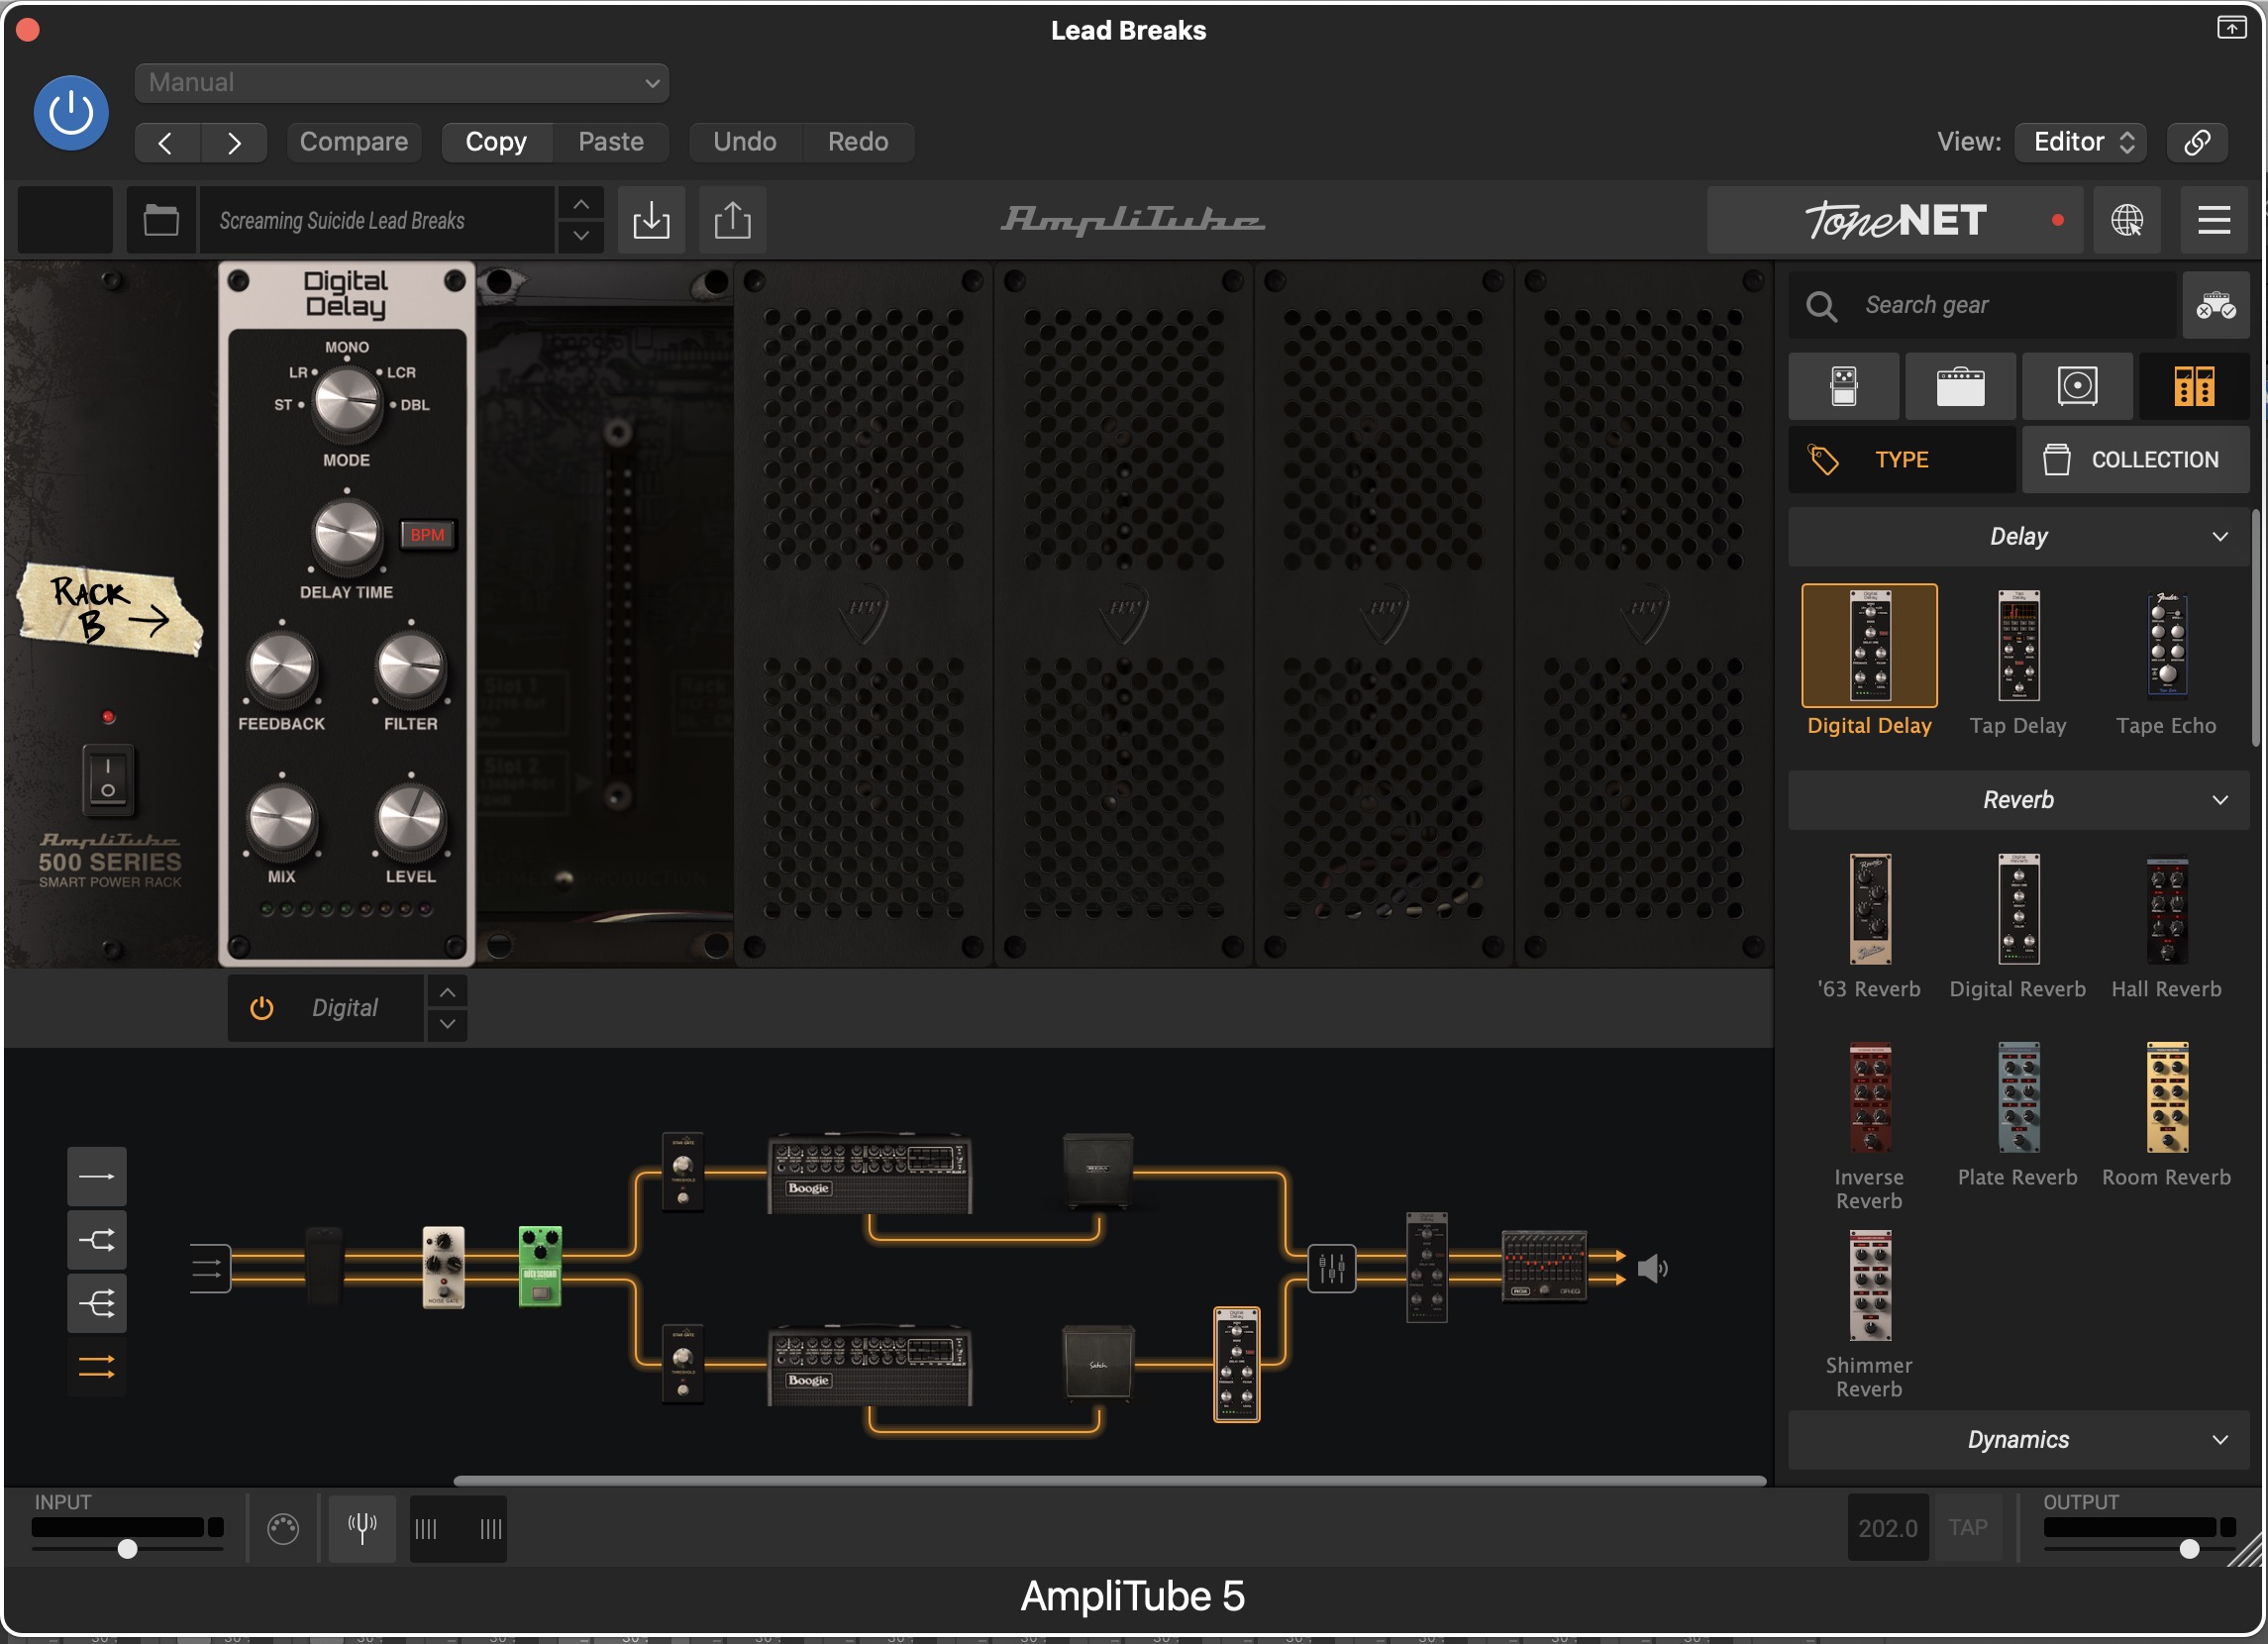Click the FEEDBACK knob
The height and width of the screenshot is (1644, 2268).
coord(281,667)
